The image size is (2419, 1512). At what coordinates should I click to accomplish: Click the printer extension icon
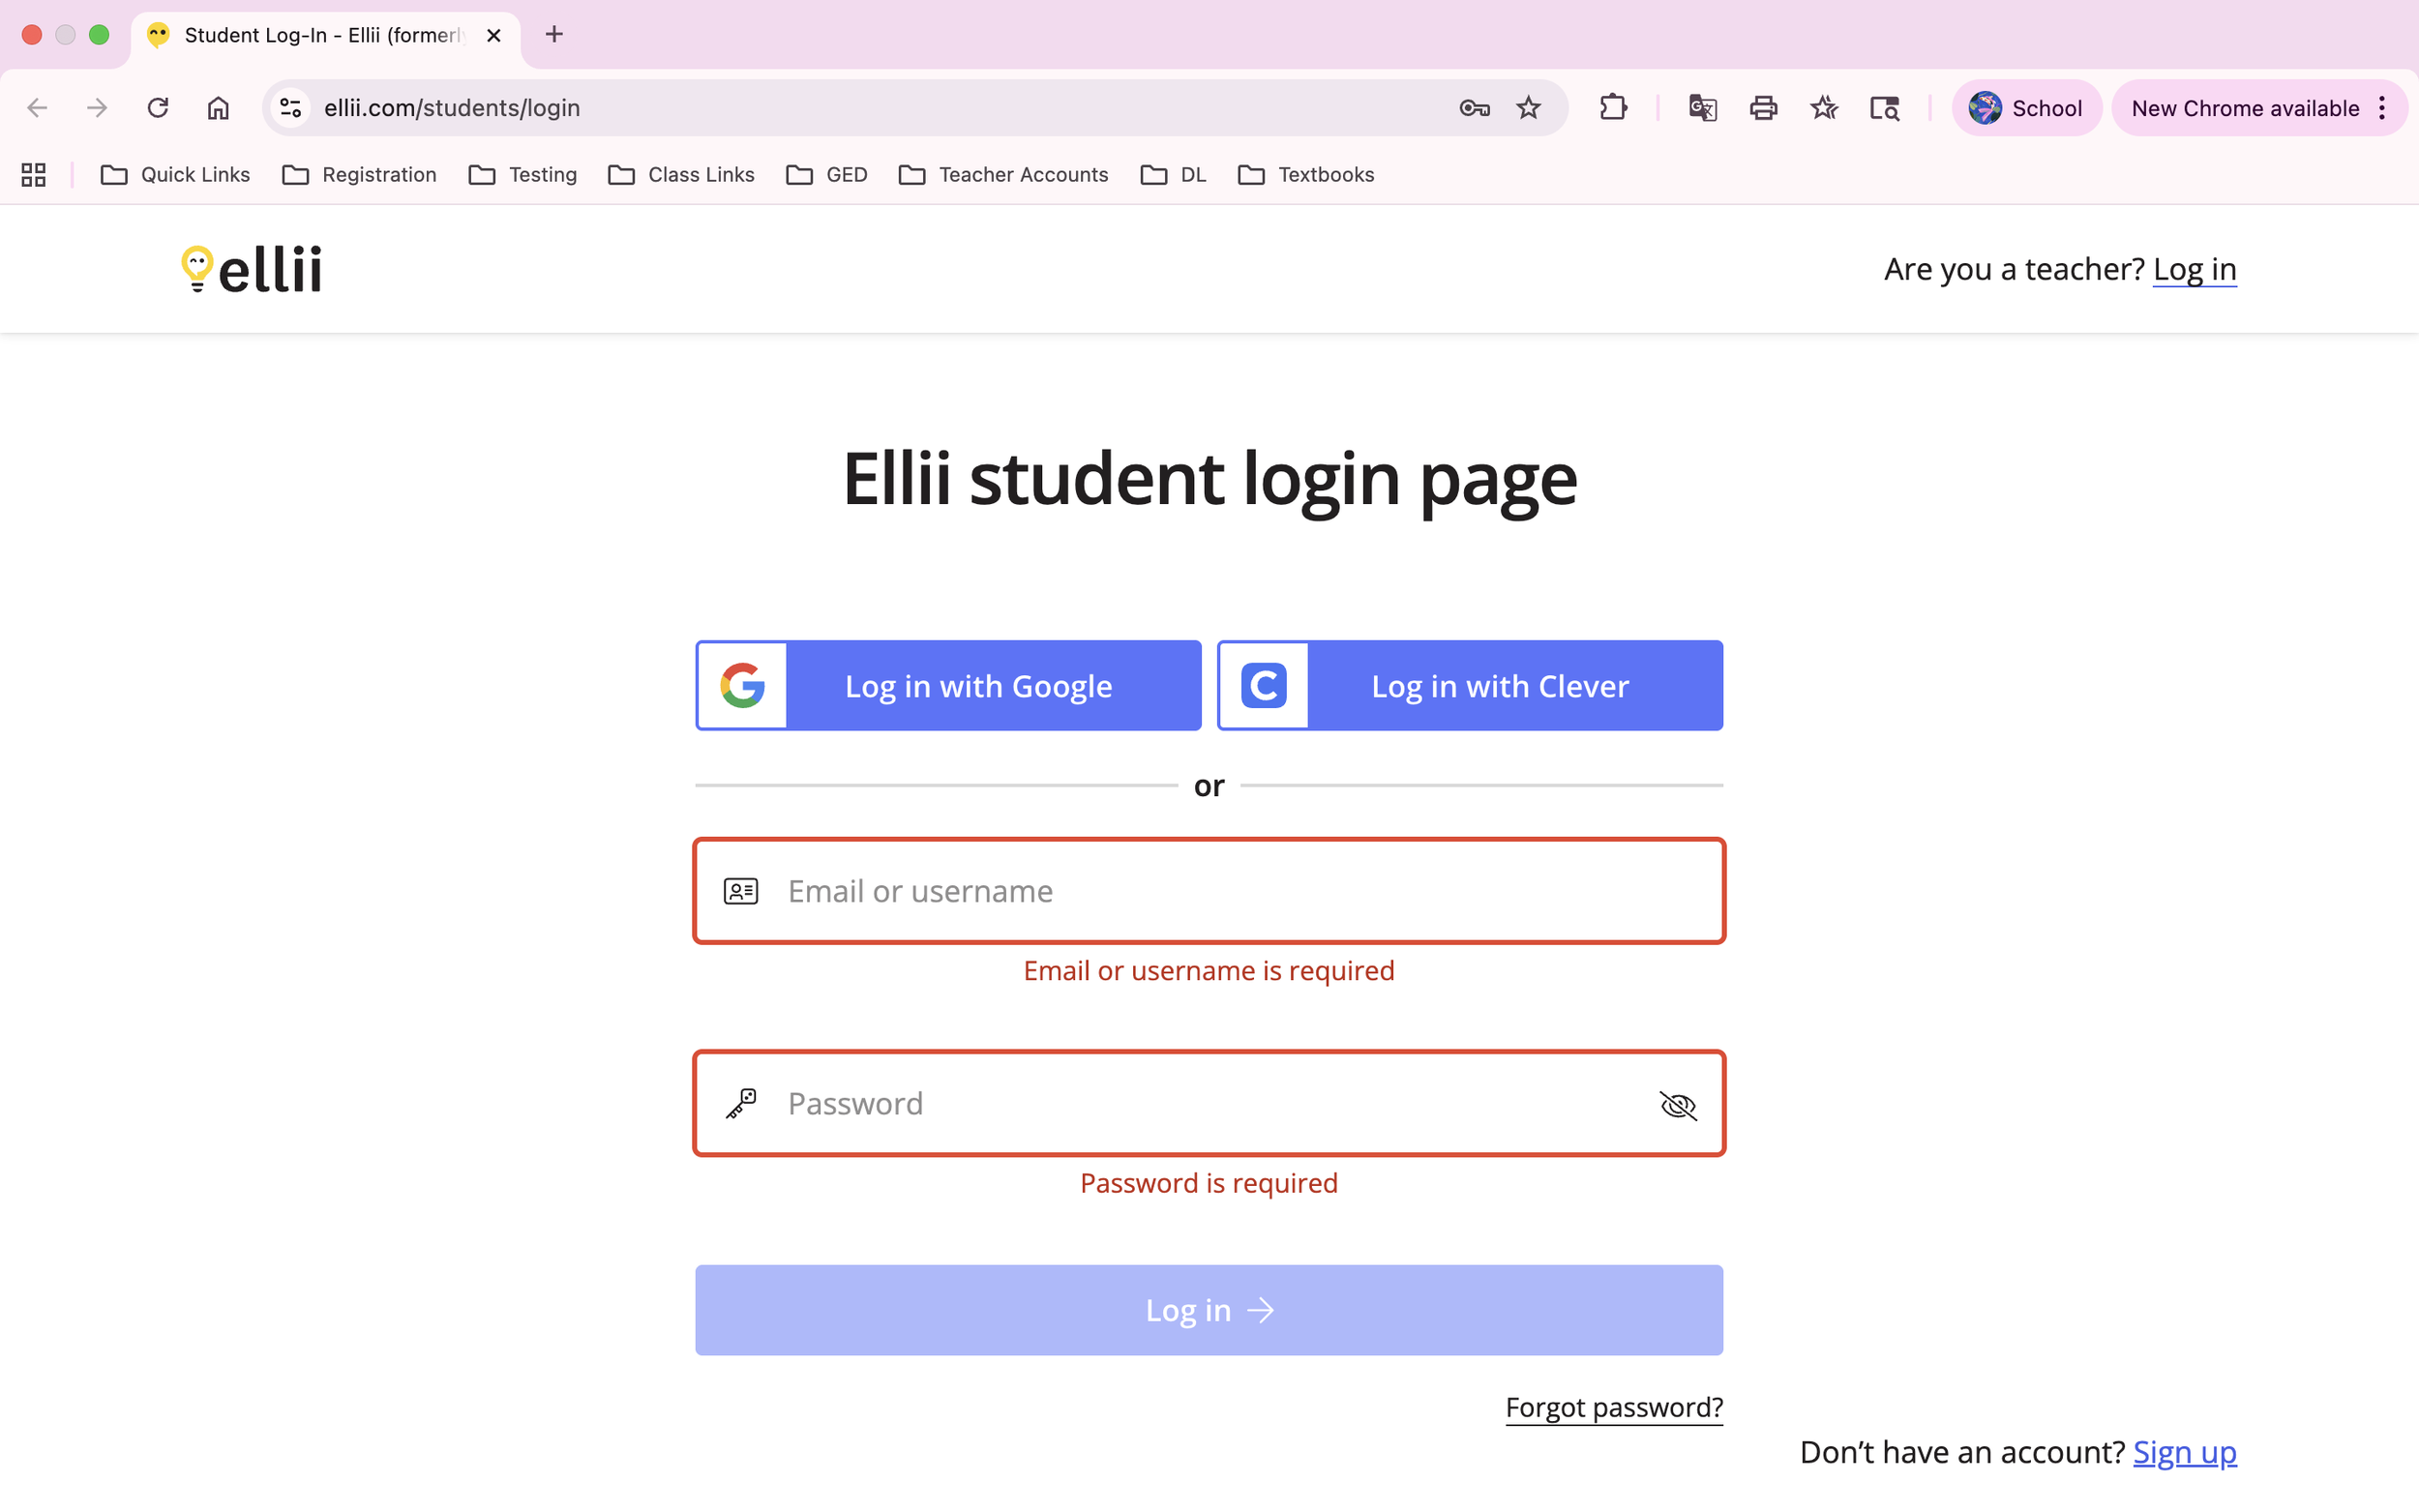(1763, 108)
